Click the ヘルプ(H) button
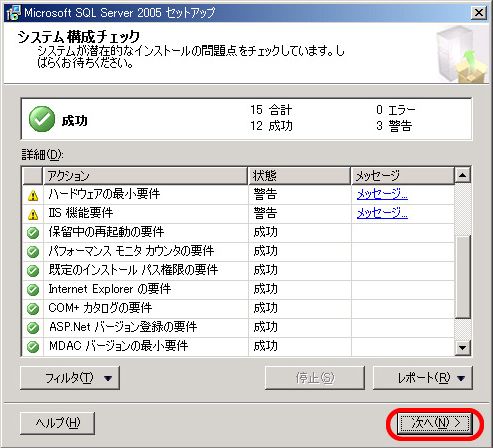 point(58,423)
